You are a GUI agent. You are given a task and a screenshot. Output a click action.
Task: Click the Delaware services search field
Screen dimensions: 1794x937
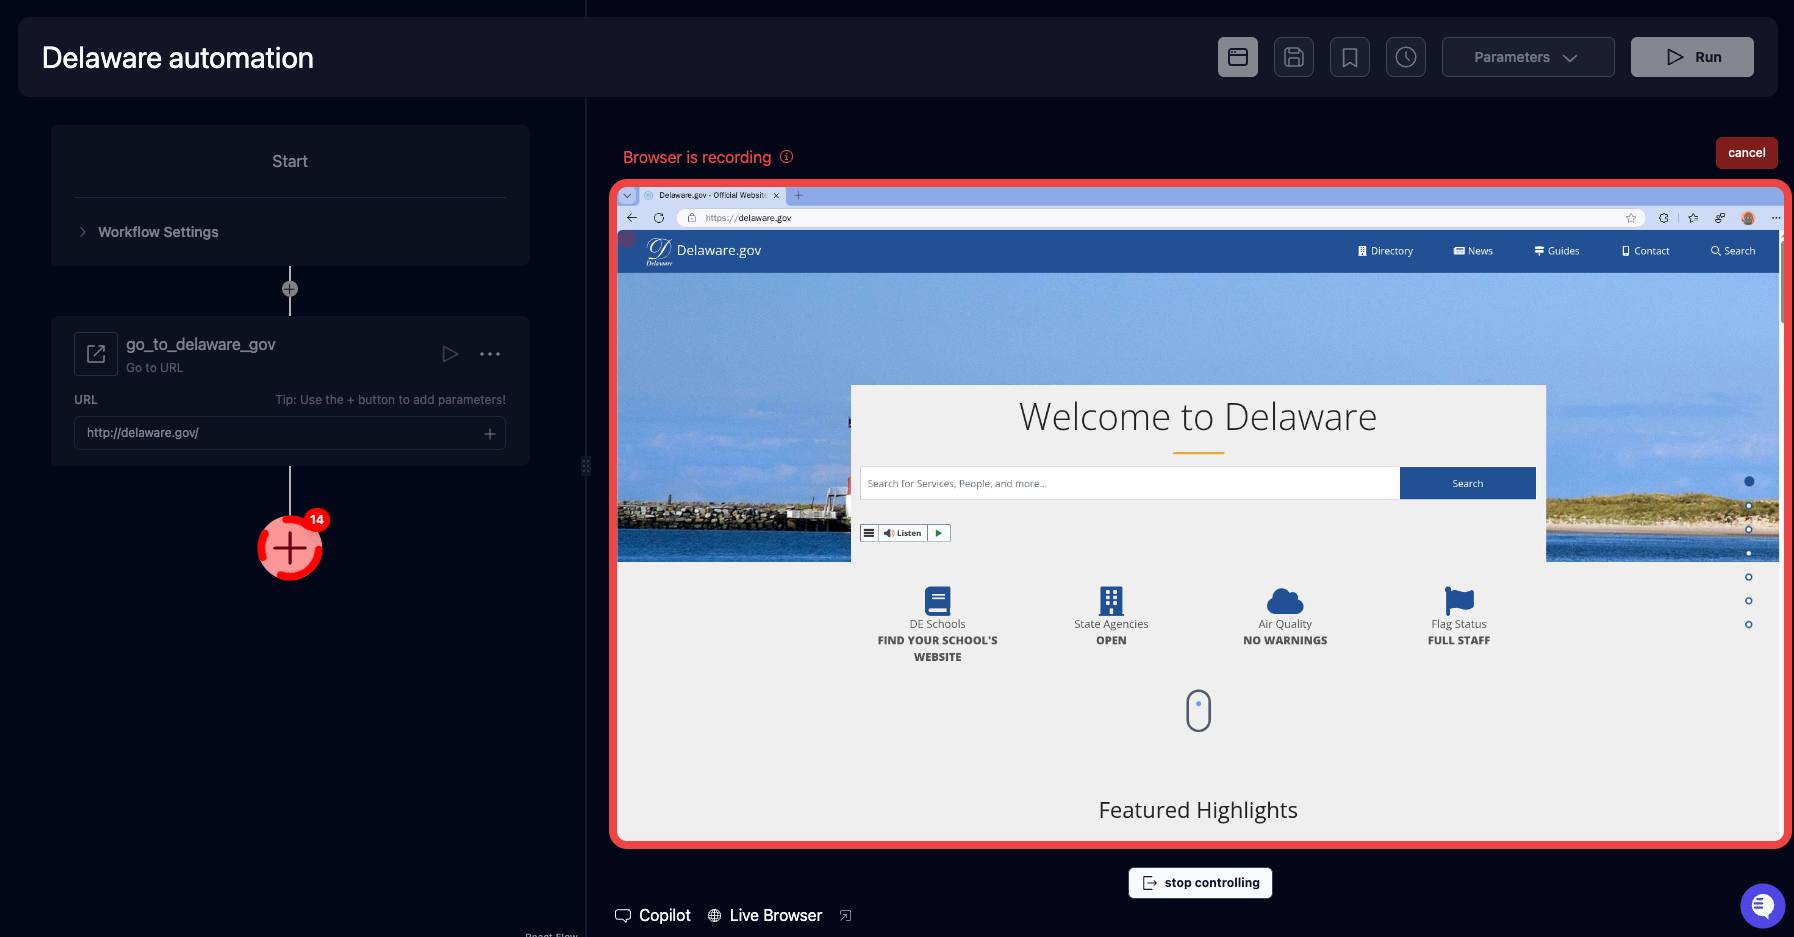click(1130, 483)
